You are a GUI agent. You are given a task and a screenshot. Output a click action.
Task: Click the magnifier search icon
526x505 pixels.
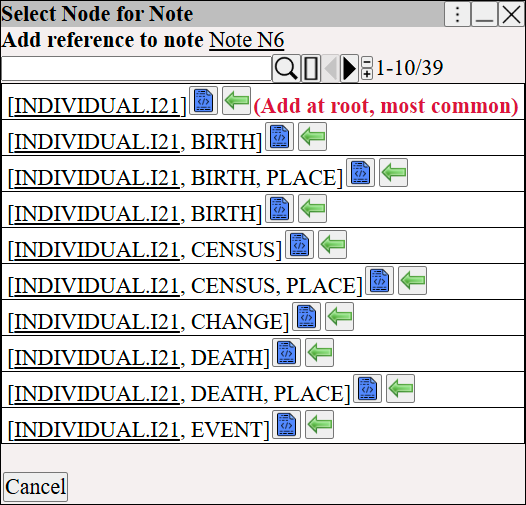coord(286,68)
